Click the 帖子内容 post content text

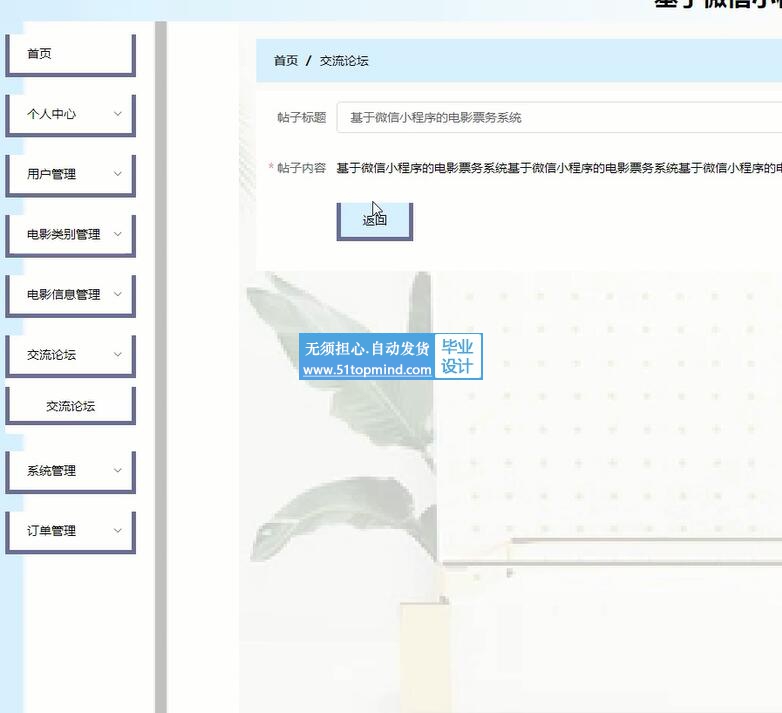[559, 168]
